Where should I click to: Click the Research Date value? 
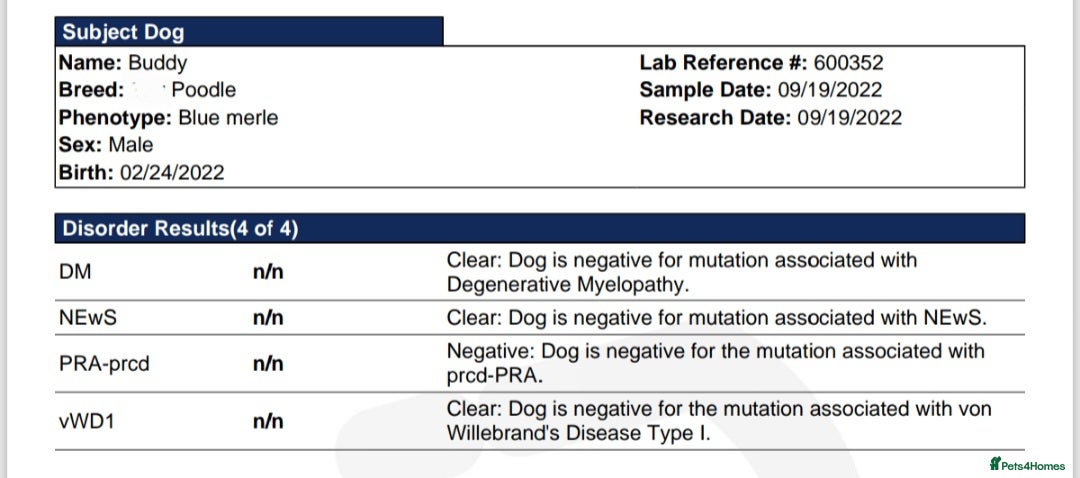pyautogui.click(x=849, y=118)
